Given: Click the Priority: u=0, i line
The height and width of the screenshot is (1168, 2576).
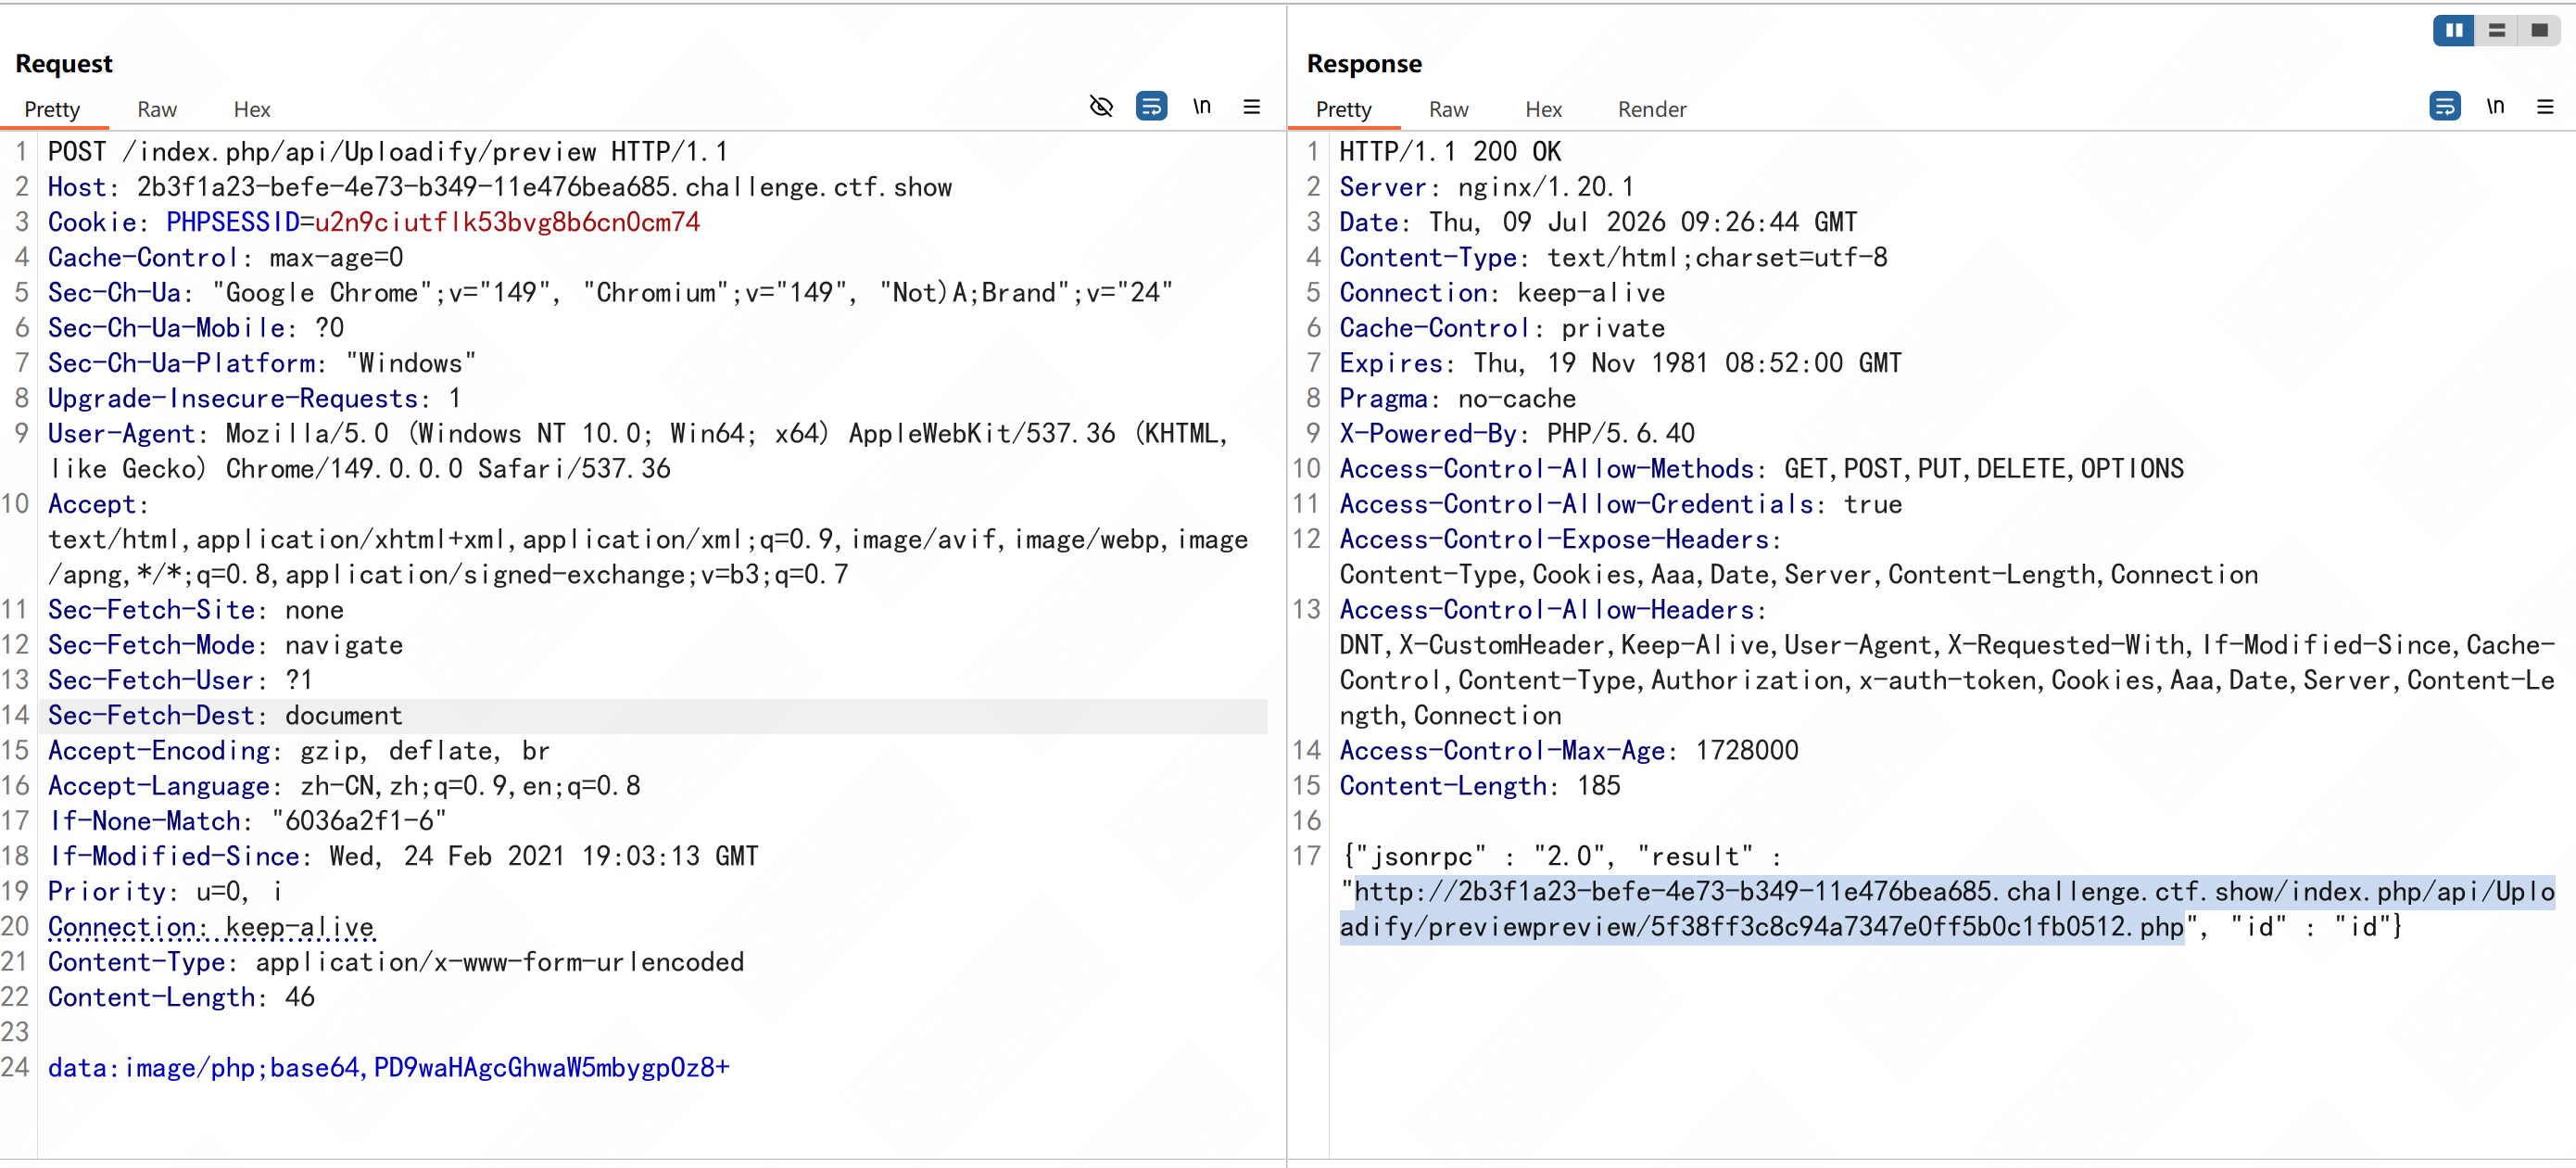Looking at the screenshot, I should click(166, 892).
